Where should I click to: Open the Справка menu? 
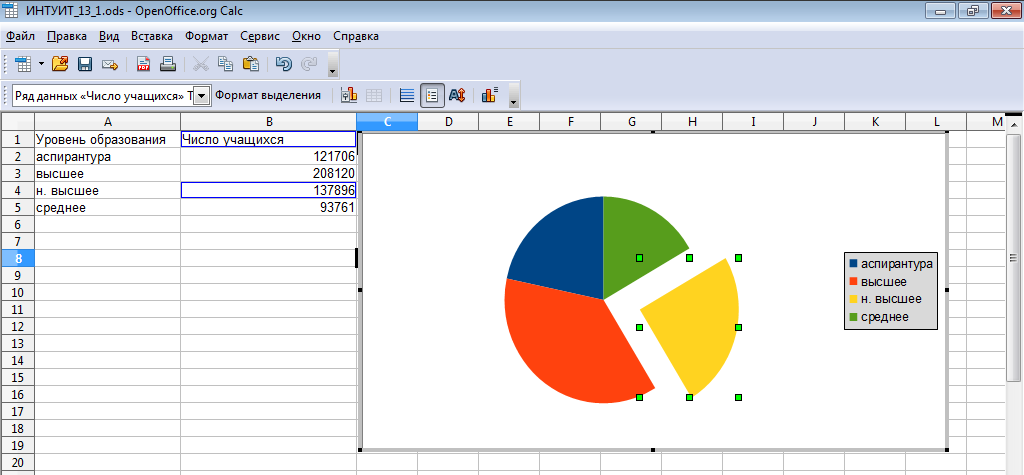click(355, 37)
